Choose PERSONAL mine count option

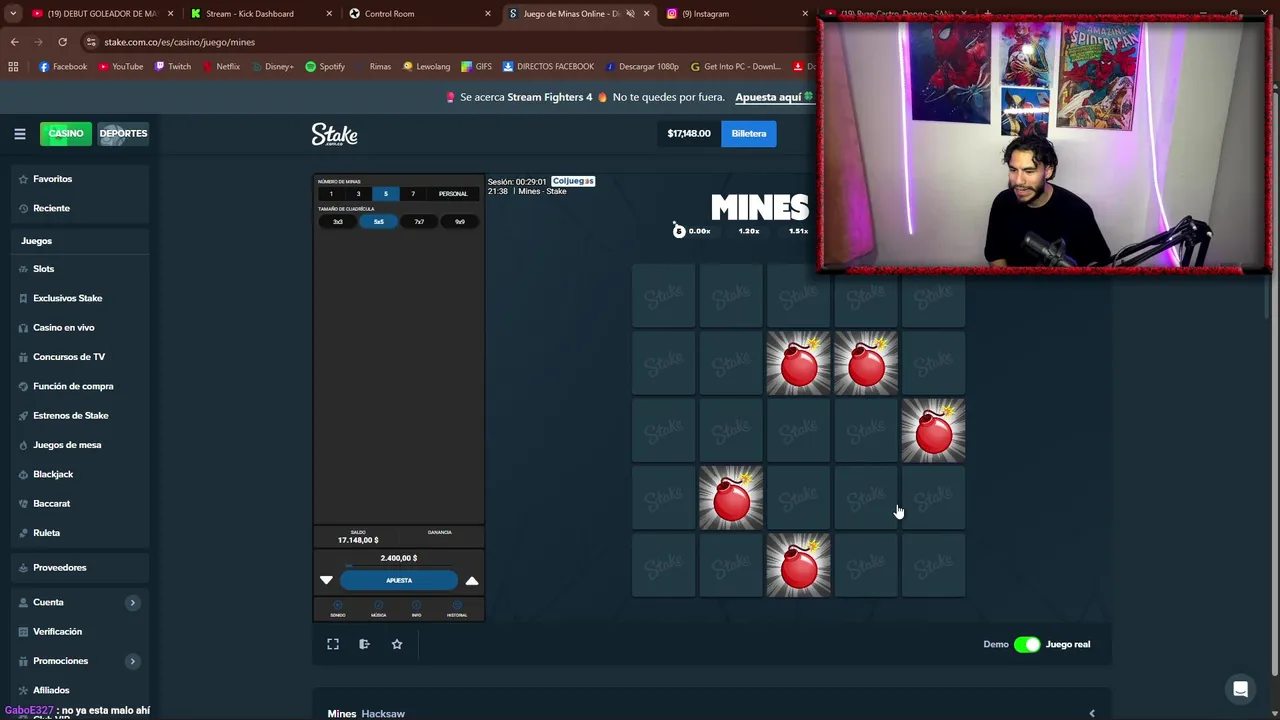pos(452,194)
